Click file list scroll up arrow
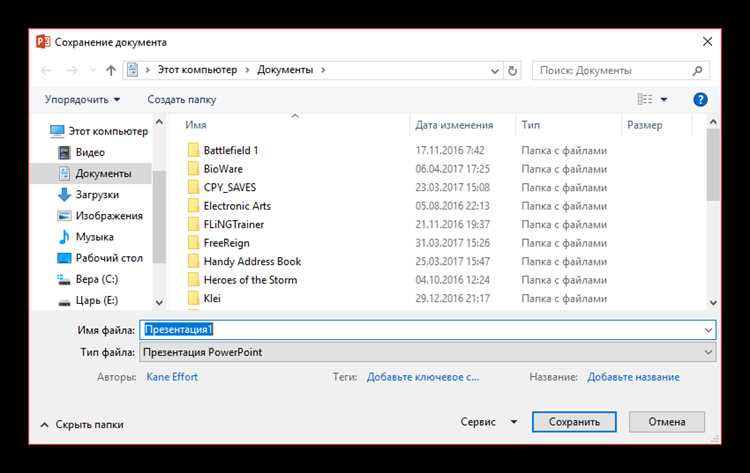The image size is (750, 473). [713, 122]
